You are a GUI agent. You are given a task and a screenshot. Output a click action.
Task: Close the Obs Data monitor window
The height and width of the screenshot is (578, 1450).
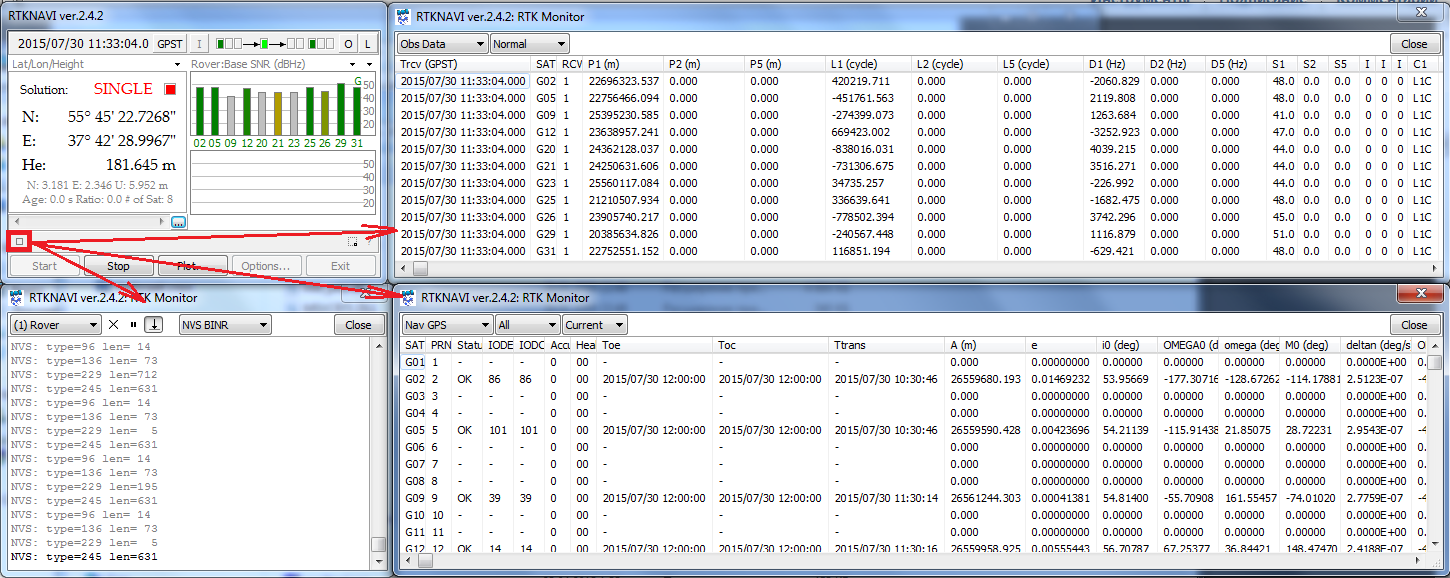[x=1414, y=44]
